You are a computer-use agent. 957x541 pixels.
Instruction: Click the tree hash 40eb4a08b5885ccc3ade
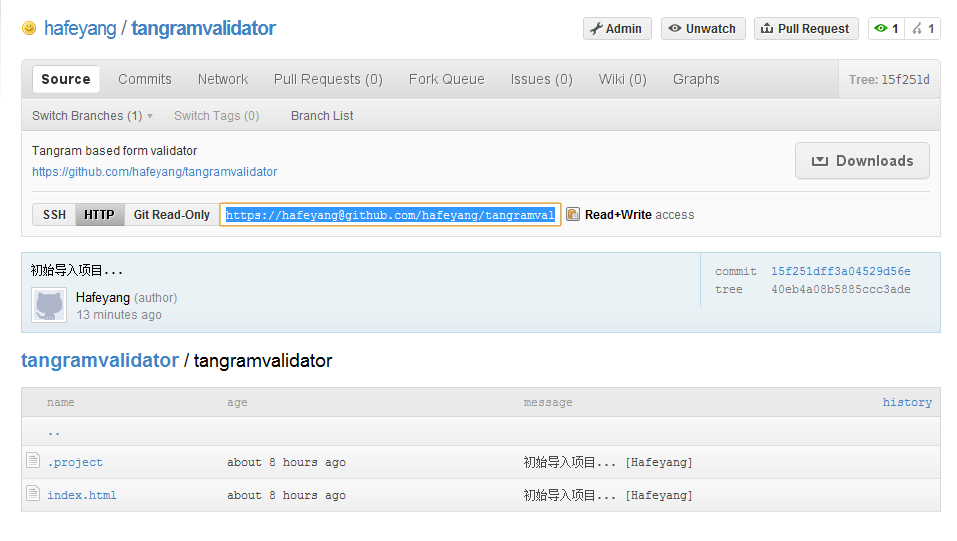pos(840,289)
